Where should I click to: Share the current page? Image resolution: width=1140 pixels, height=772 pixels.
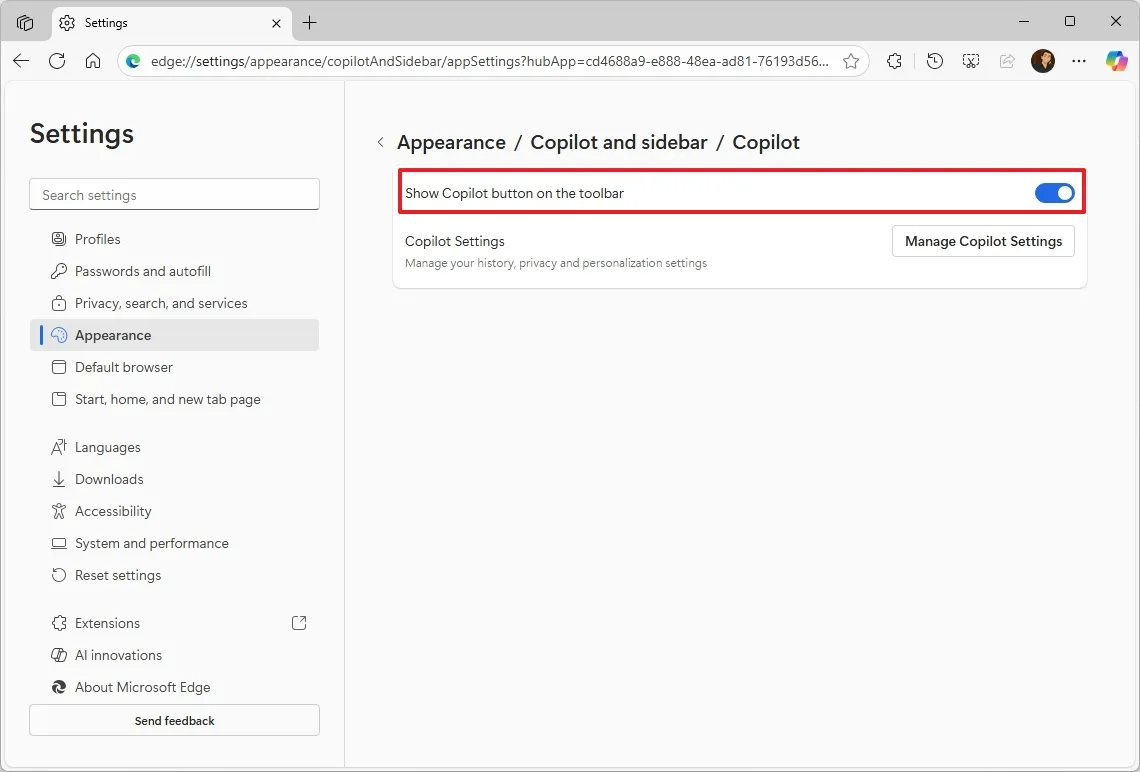[x=1007, y=61]
